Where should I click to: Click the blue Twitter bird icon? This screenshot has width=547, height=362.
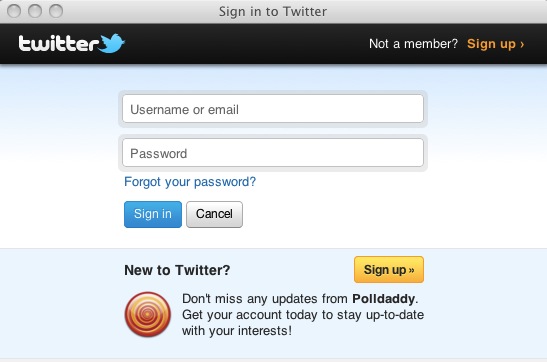(x=111, y=43)
